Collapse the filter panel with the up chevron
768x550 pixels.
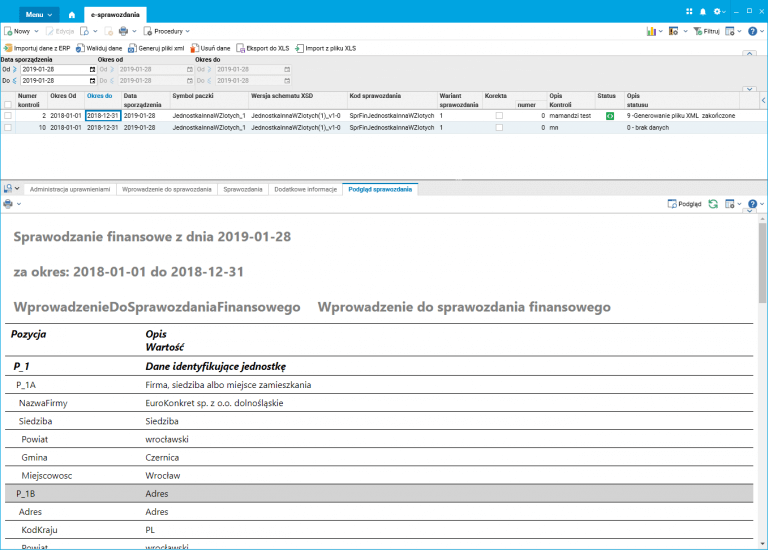(749, 53)
